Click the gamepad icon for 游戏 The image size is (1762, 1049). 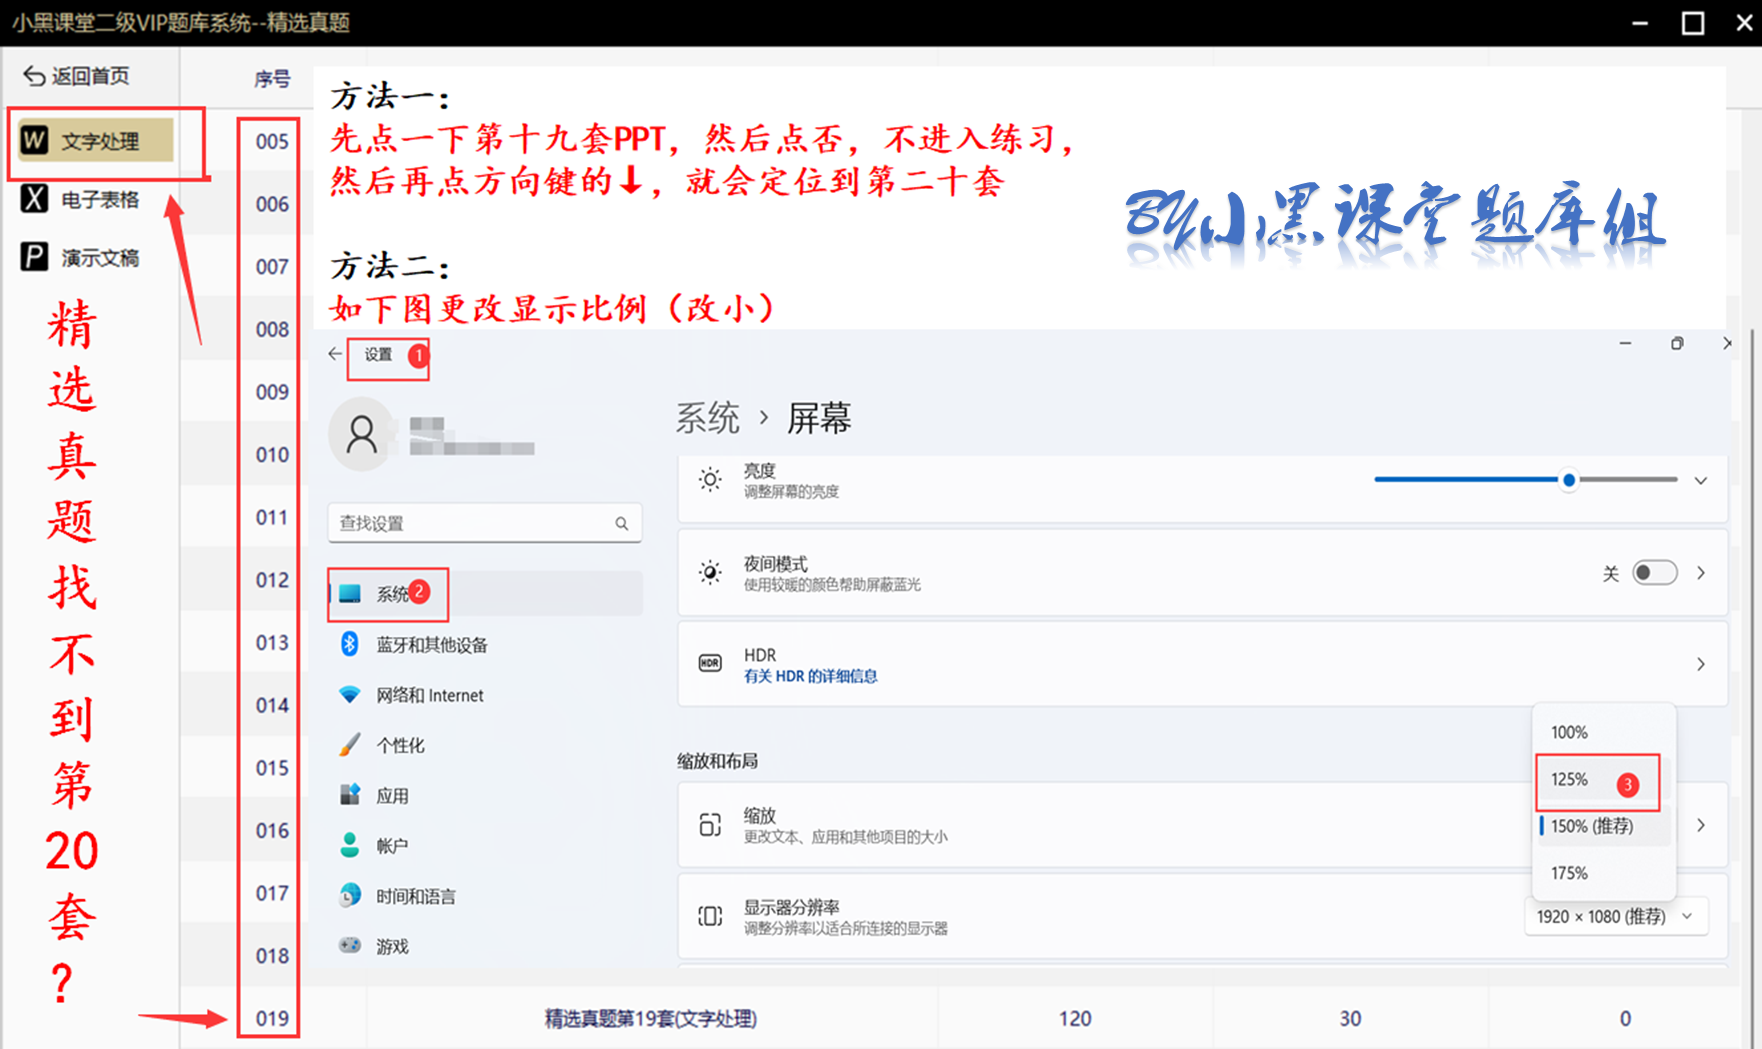349,946
